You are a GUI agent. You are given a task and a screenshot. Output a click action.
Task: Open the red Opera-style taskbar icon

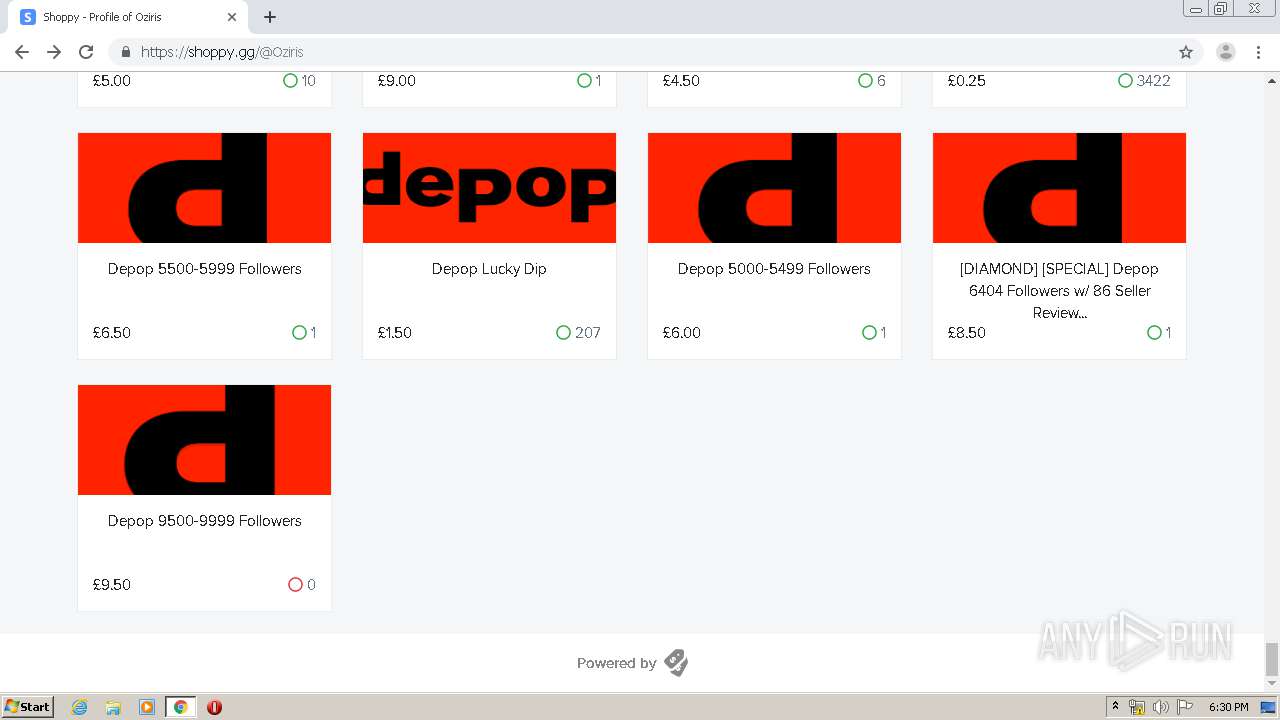click(x=214, y=707)
